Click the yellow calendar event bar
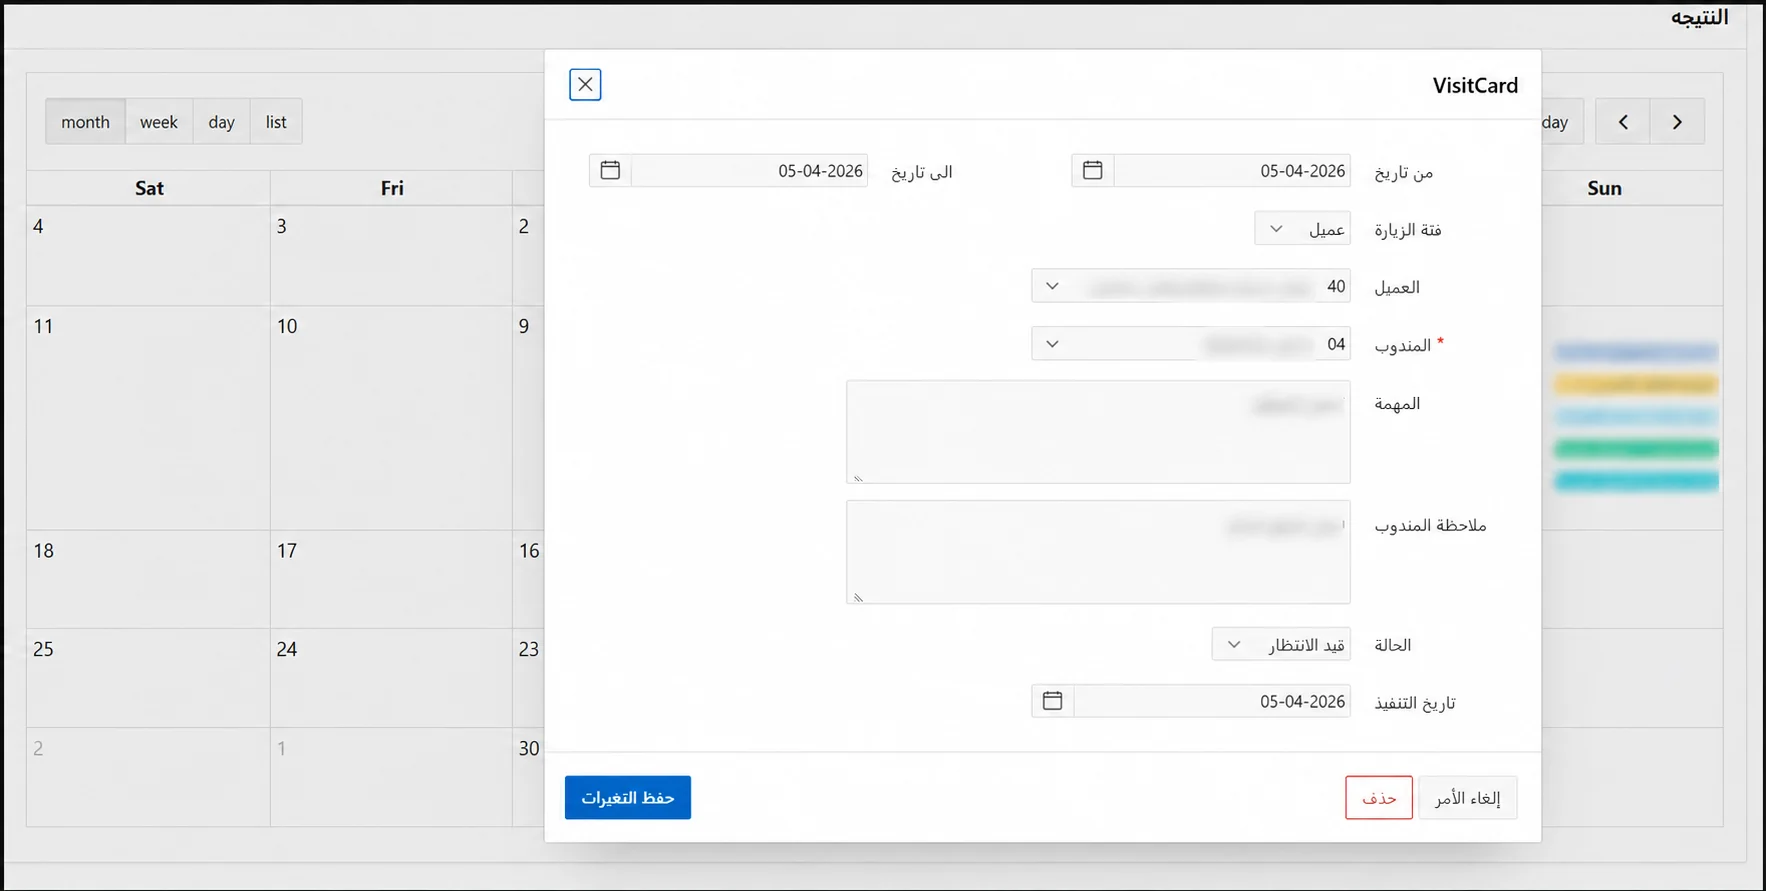This screenshot has width=1766, height=891. pos(1636,384)
